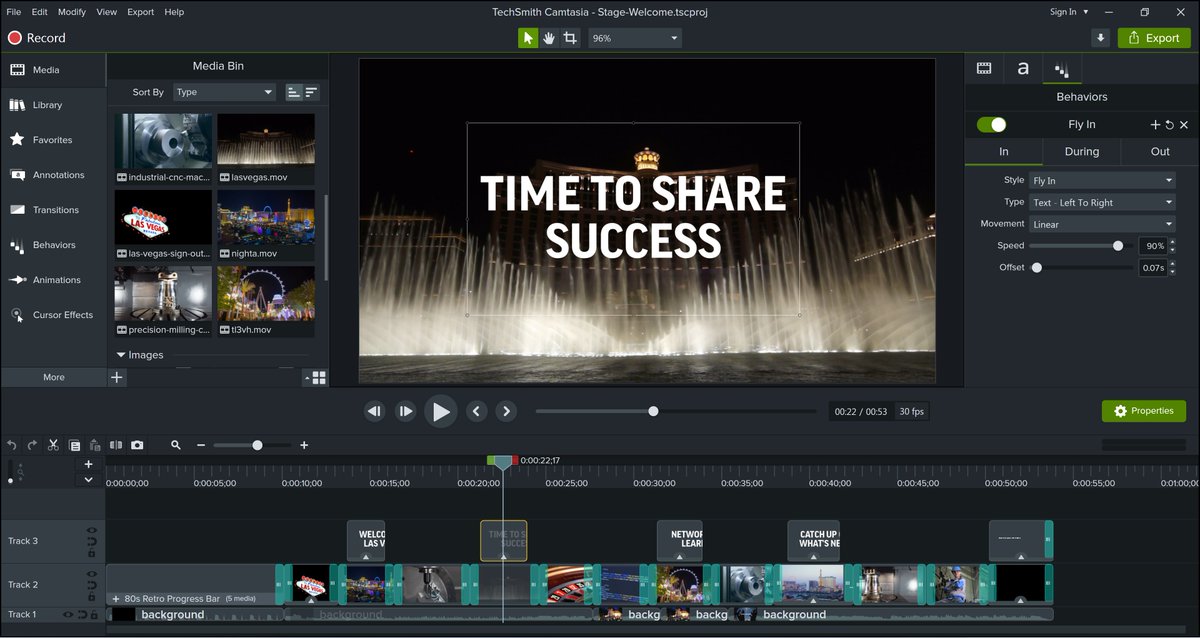This screenshot has height=638, width=1200.
Task: Click More in the tools sidebar
Action: [53, 377]
